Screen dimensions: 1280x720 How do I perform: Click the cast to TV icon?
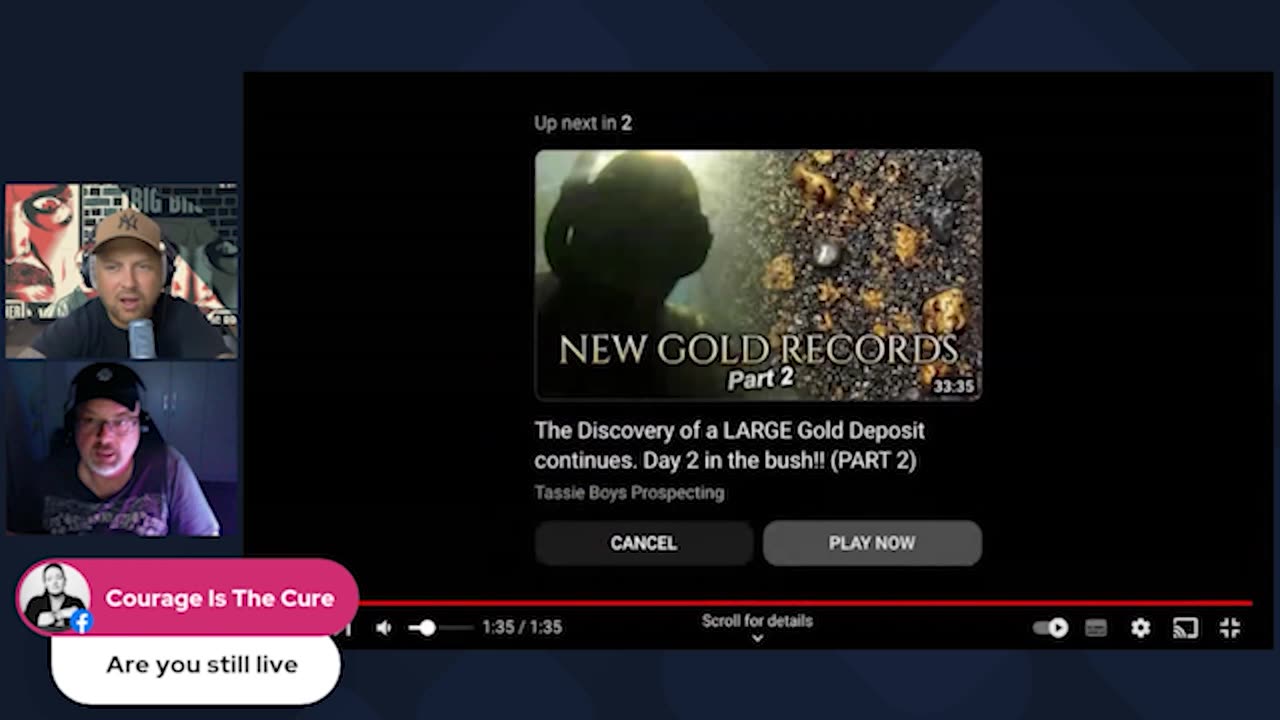1185,627
